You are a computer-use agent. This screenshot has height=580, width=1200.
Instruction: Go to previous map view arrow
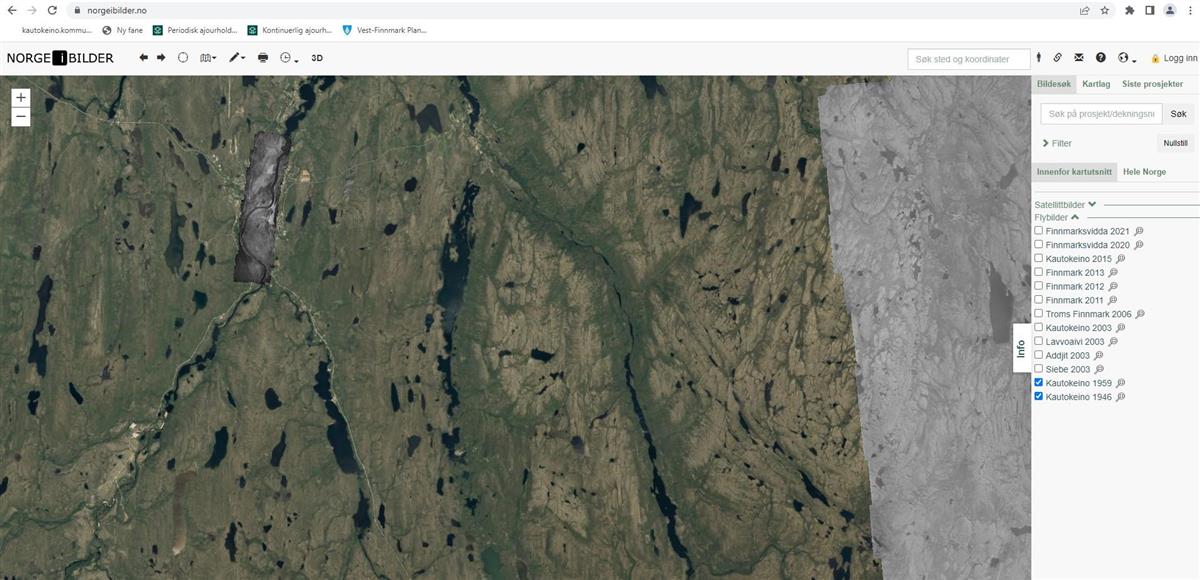[x=144, y=58]
